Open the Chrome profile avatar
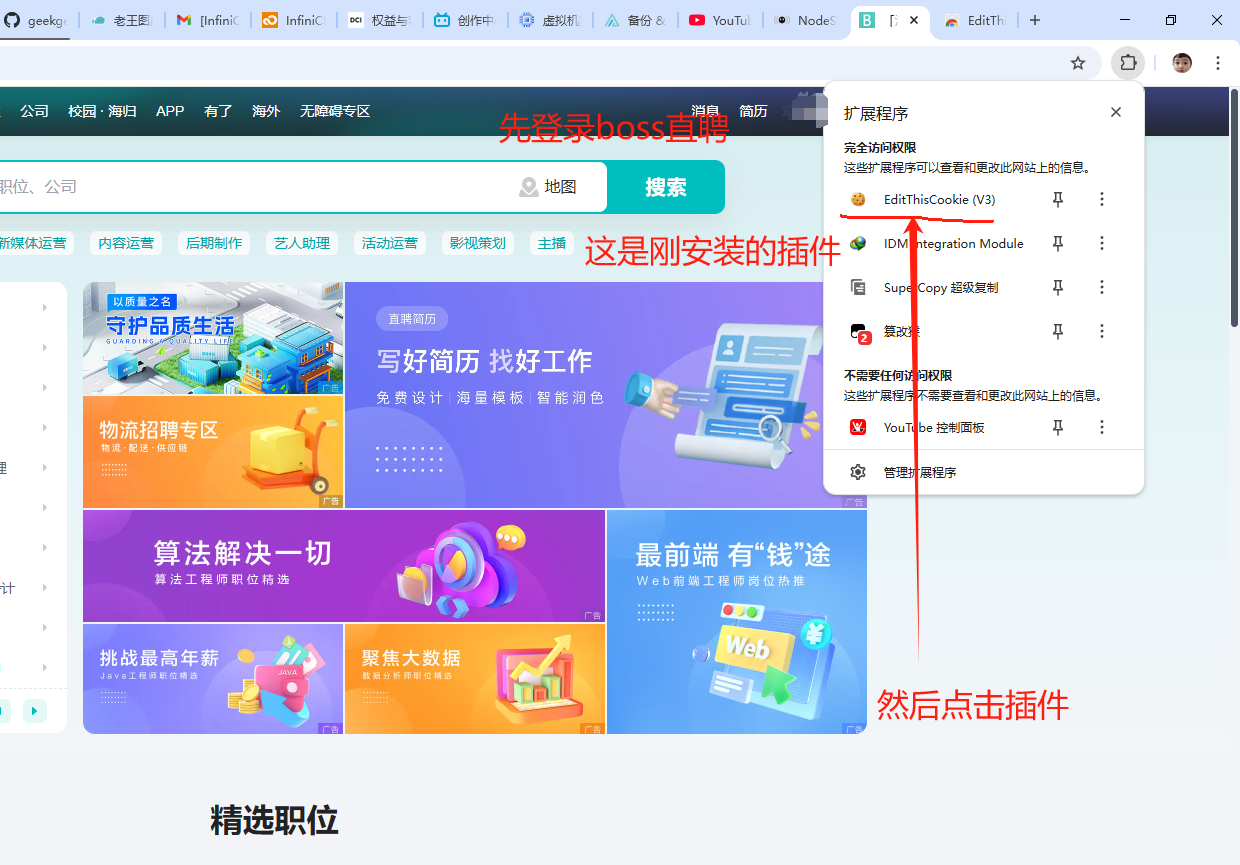The width and height of the screenshot is (1240, 865). coord(1182,63)
